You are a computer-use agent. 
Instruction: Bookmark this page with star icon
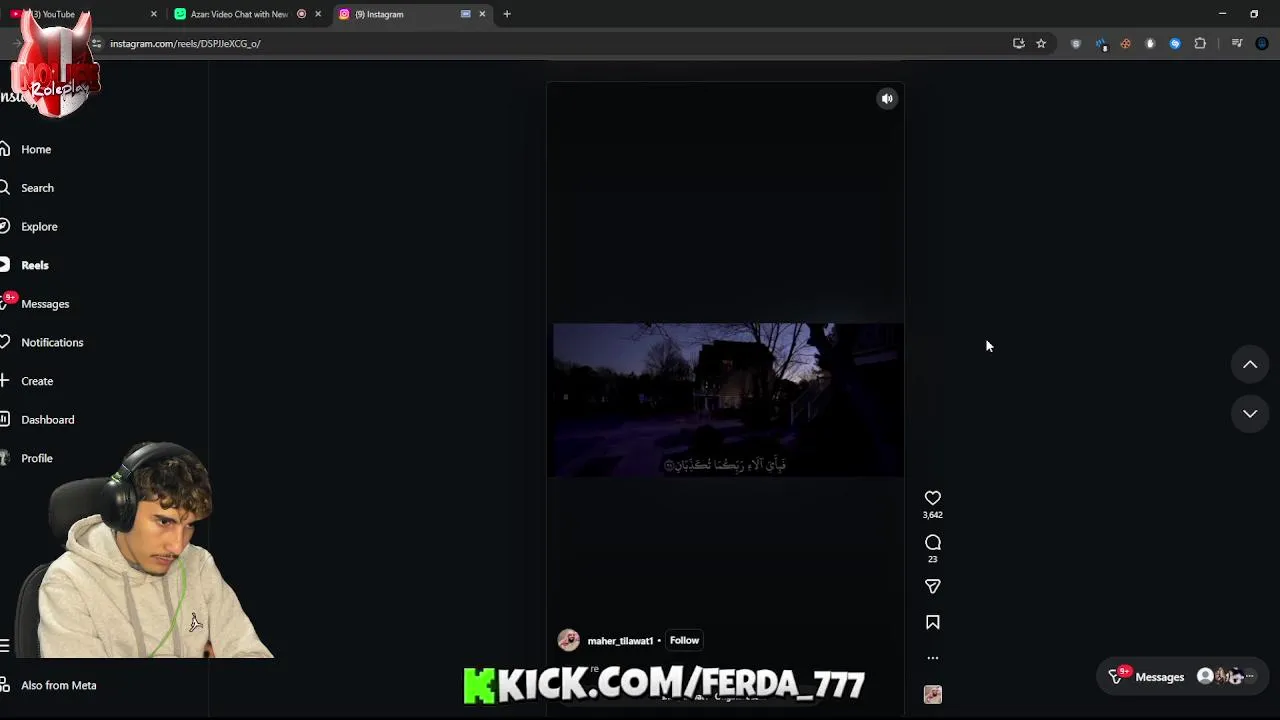[x=1041, y=44]
